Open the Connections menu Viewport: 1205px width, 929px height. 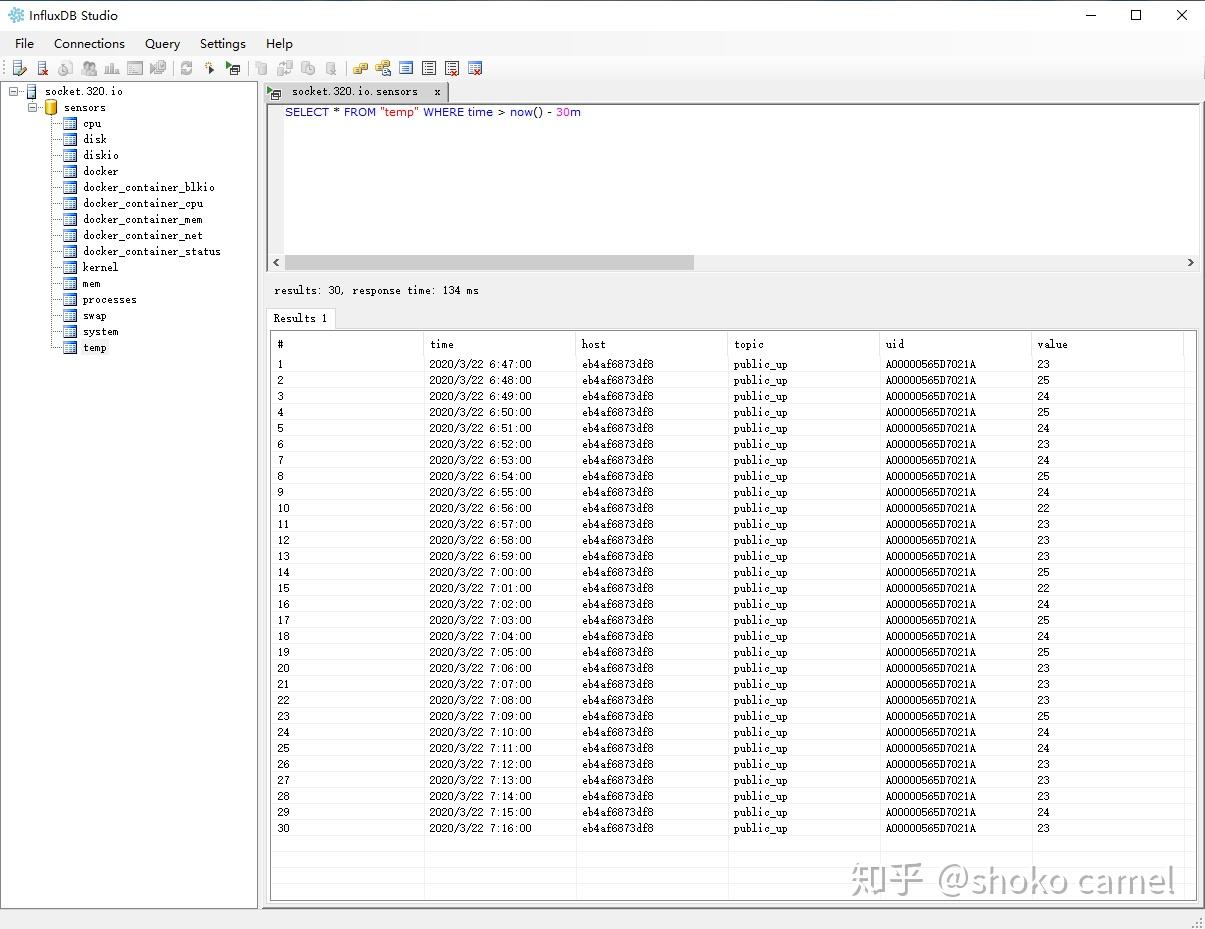(x=89, y=43)
